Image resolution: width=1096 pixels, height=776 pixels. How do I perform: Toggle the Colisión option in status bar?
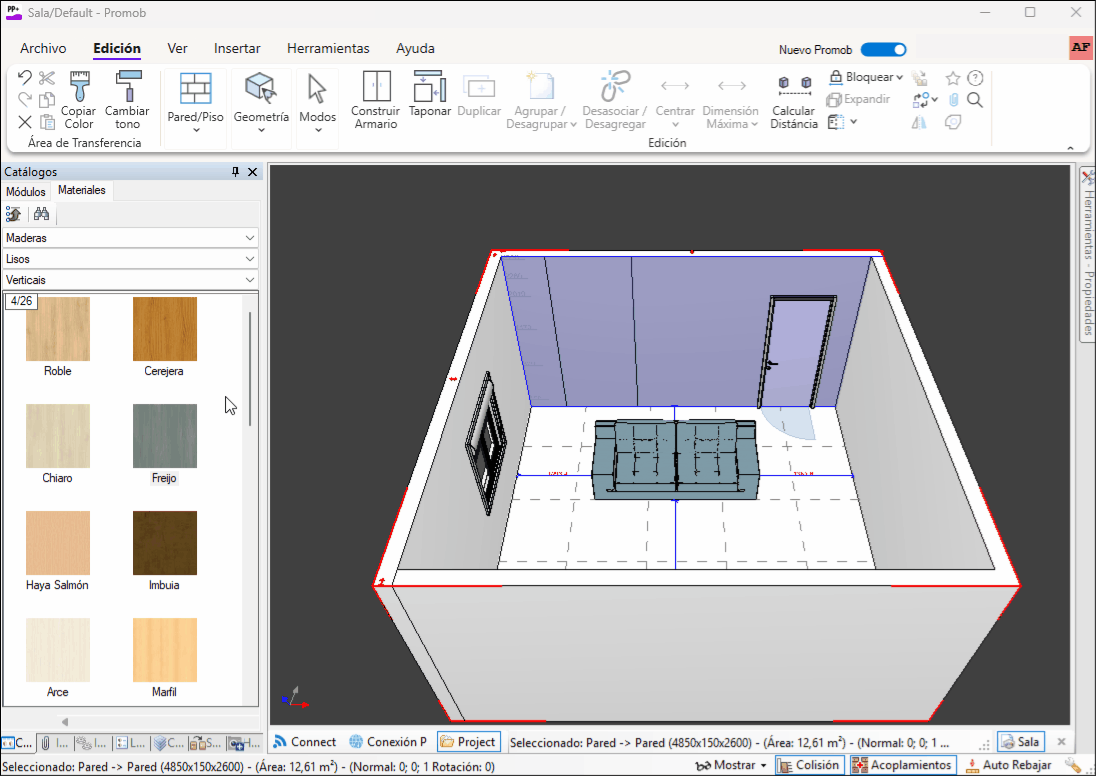tap(811, 765)
